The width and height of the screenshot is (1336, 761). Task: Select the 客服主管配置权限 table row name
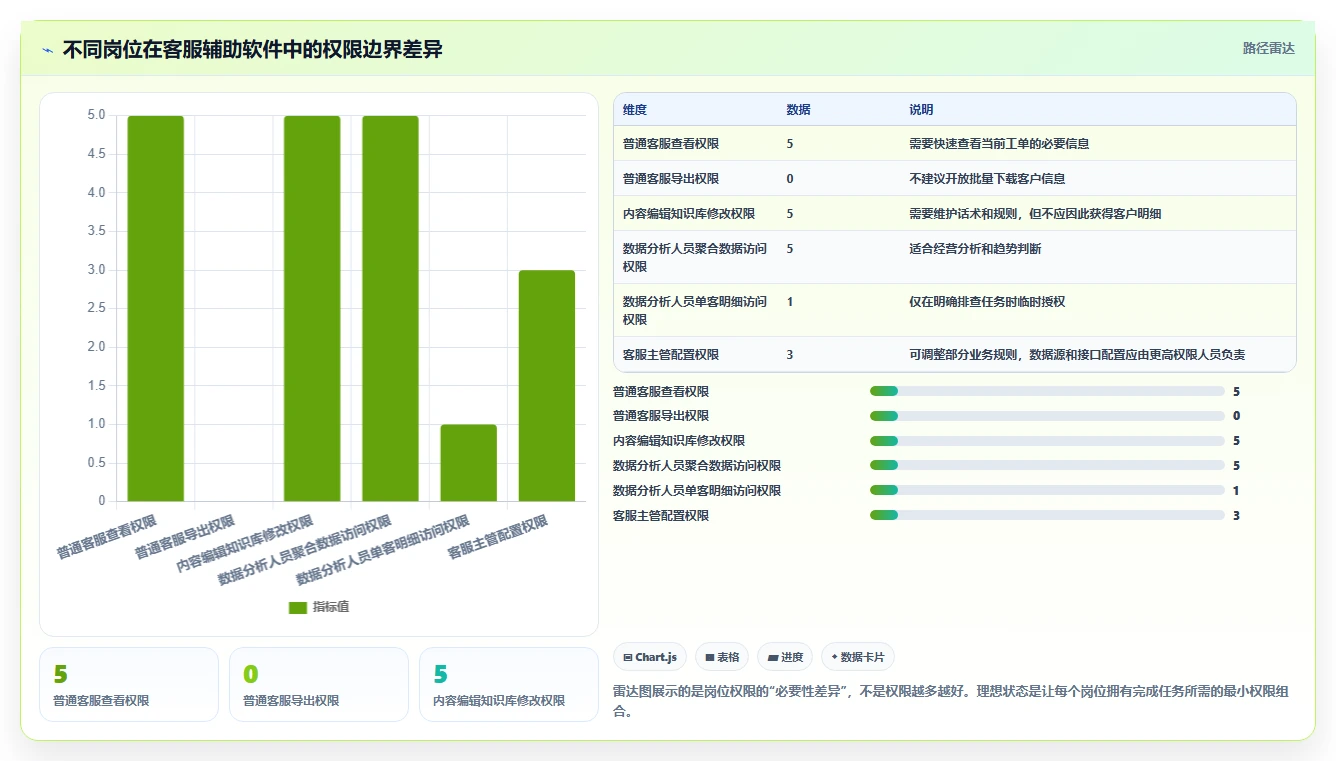click(x=671, y=355)
